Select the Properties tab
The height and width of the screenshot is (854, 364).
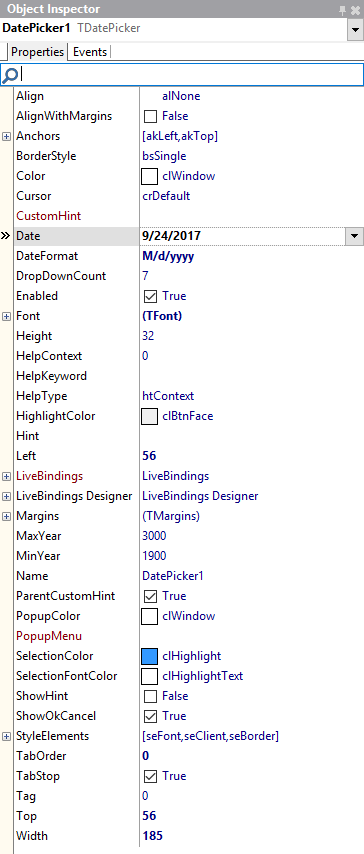click(37, 52)
